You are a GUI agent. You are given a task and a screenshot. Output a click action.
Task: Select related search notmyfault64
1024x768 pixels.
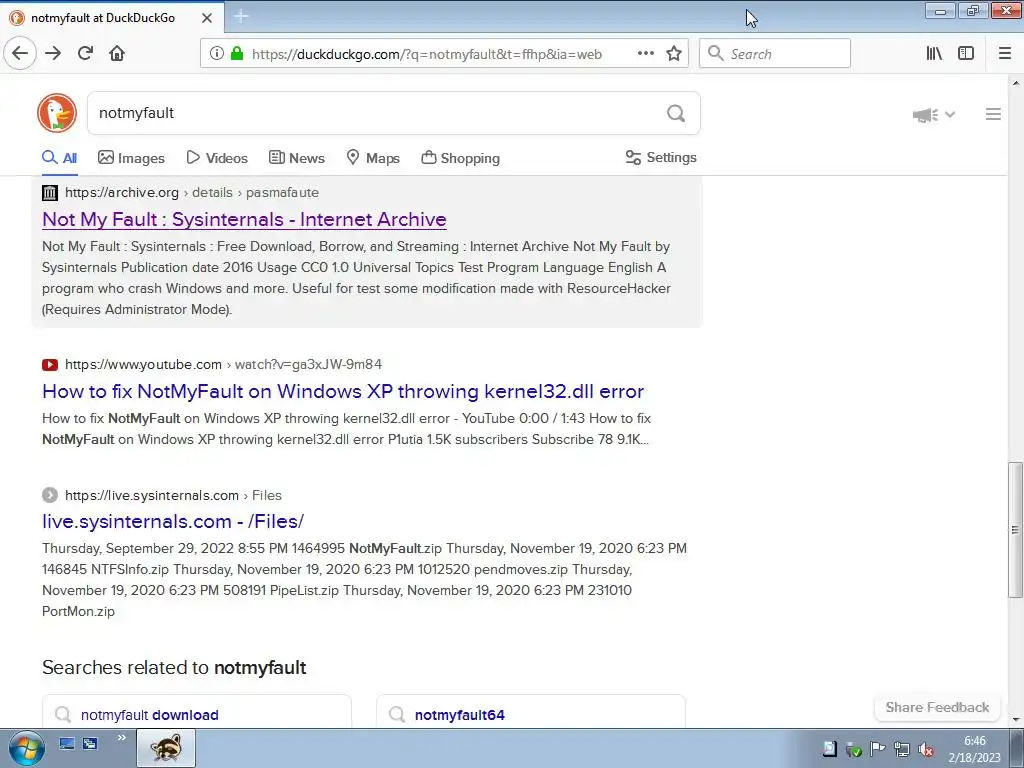[x=531, y=714]
